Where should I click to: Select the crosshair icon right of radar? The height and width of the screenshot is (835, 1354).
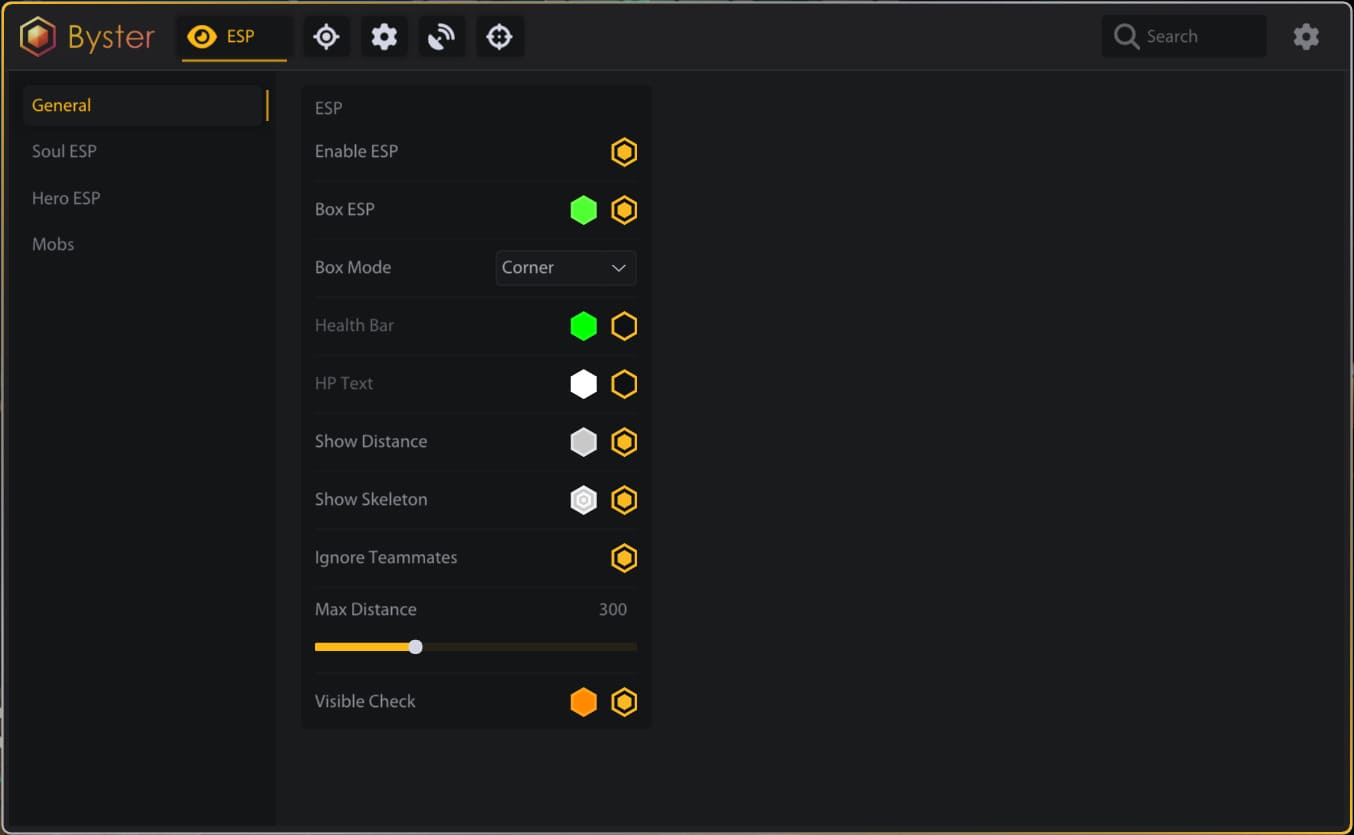point(499,37)
